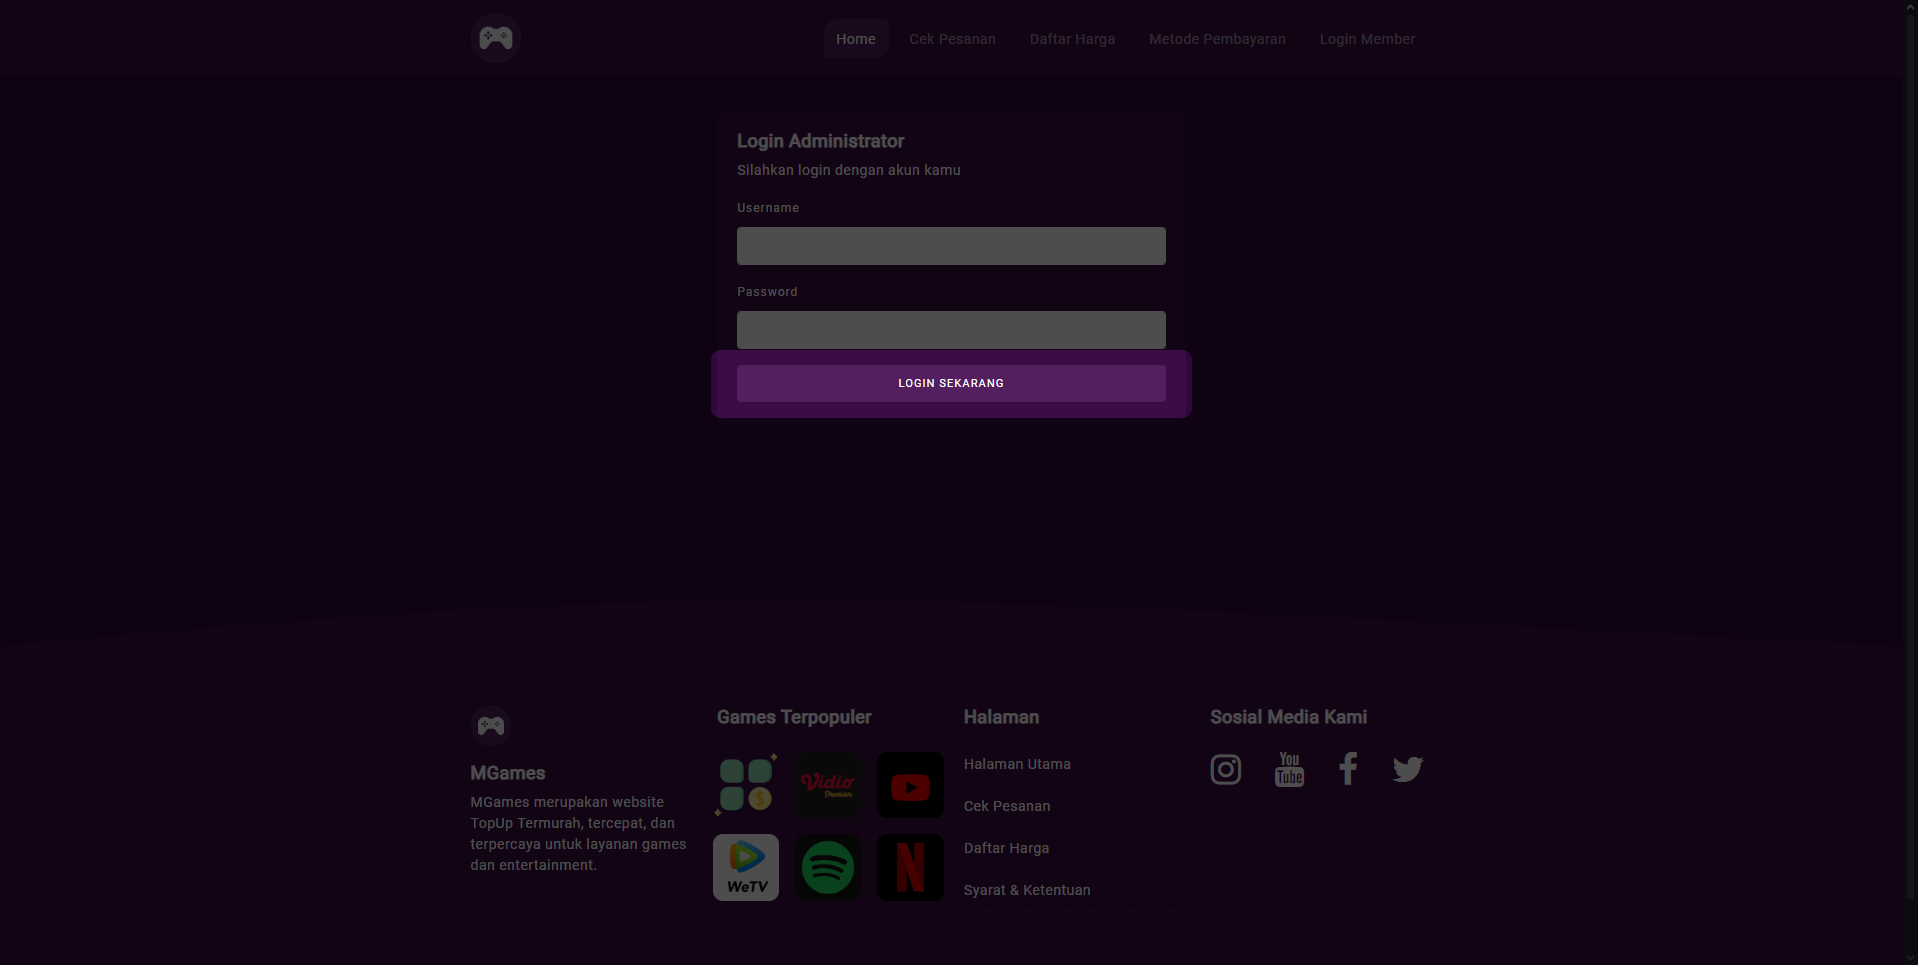Focus the Password input field

(951, 330)
